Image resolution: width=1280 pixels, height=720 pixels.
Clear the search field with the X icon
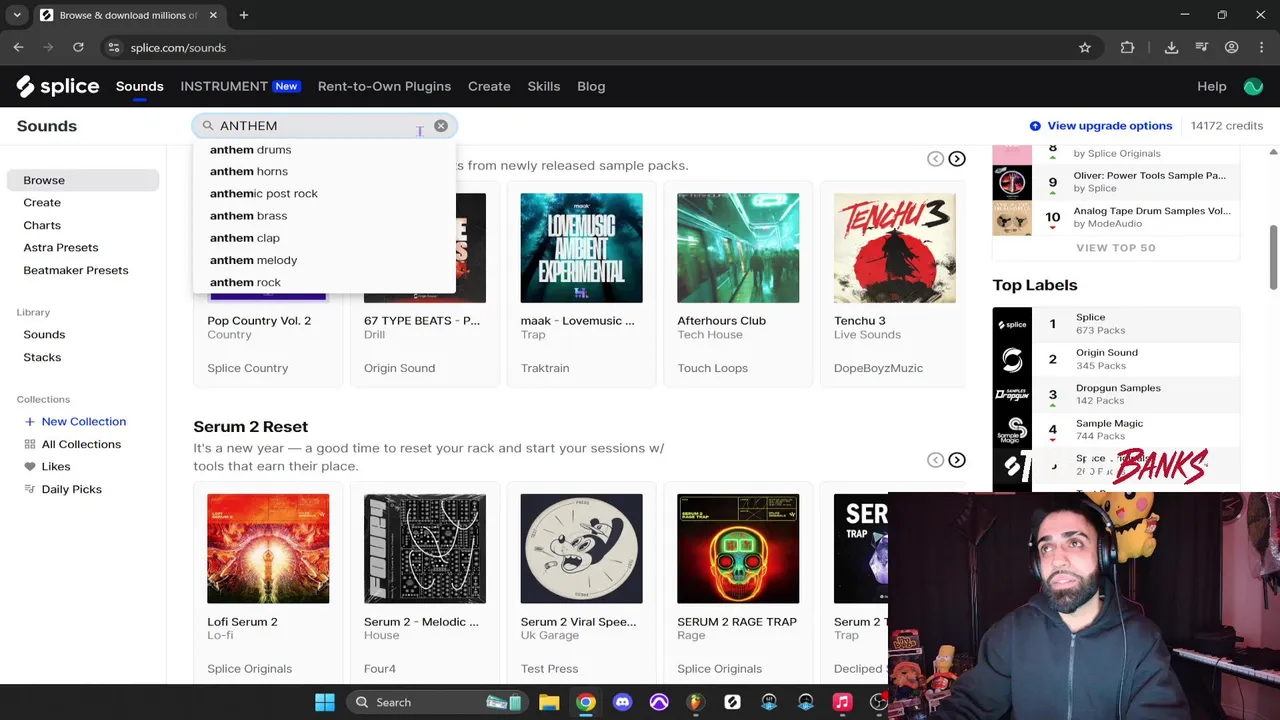click(x=441, y=126)
